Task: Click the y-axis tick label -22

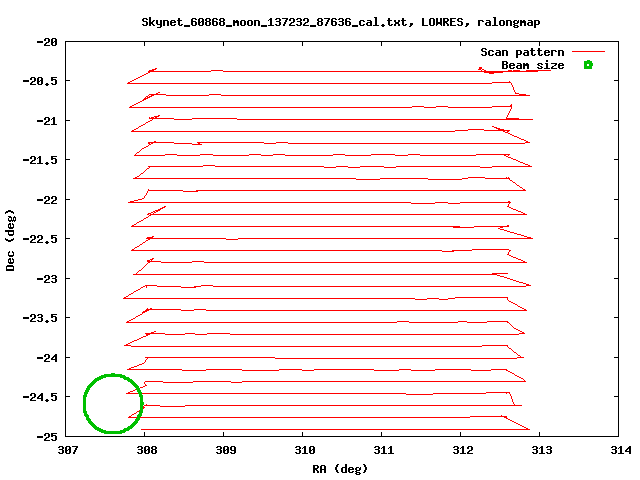Action: click(x=47, y=200)
